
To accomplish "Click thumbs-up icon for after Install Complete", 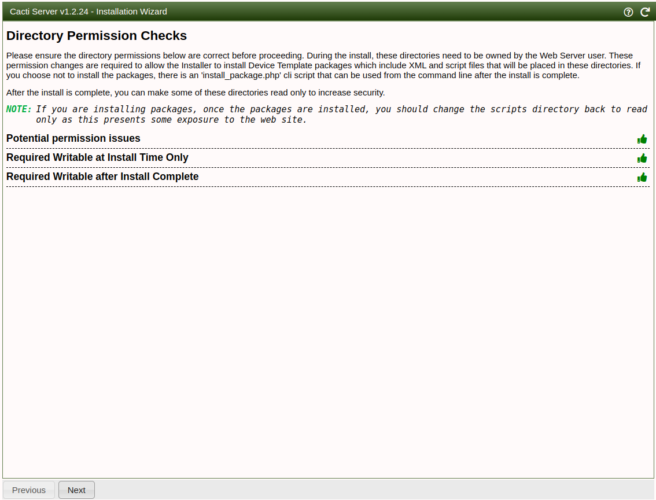I will point(642,177).
